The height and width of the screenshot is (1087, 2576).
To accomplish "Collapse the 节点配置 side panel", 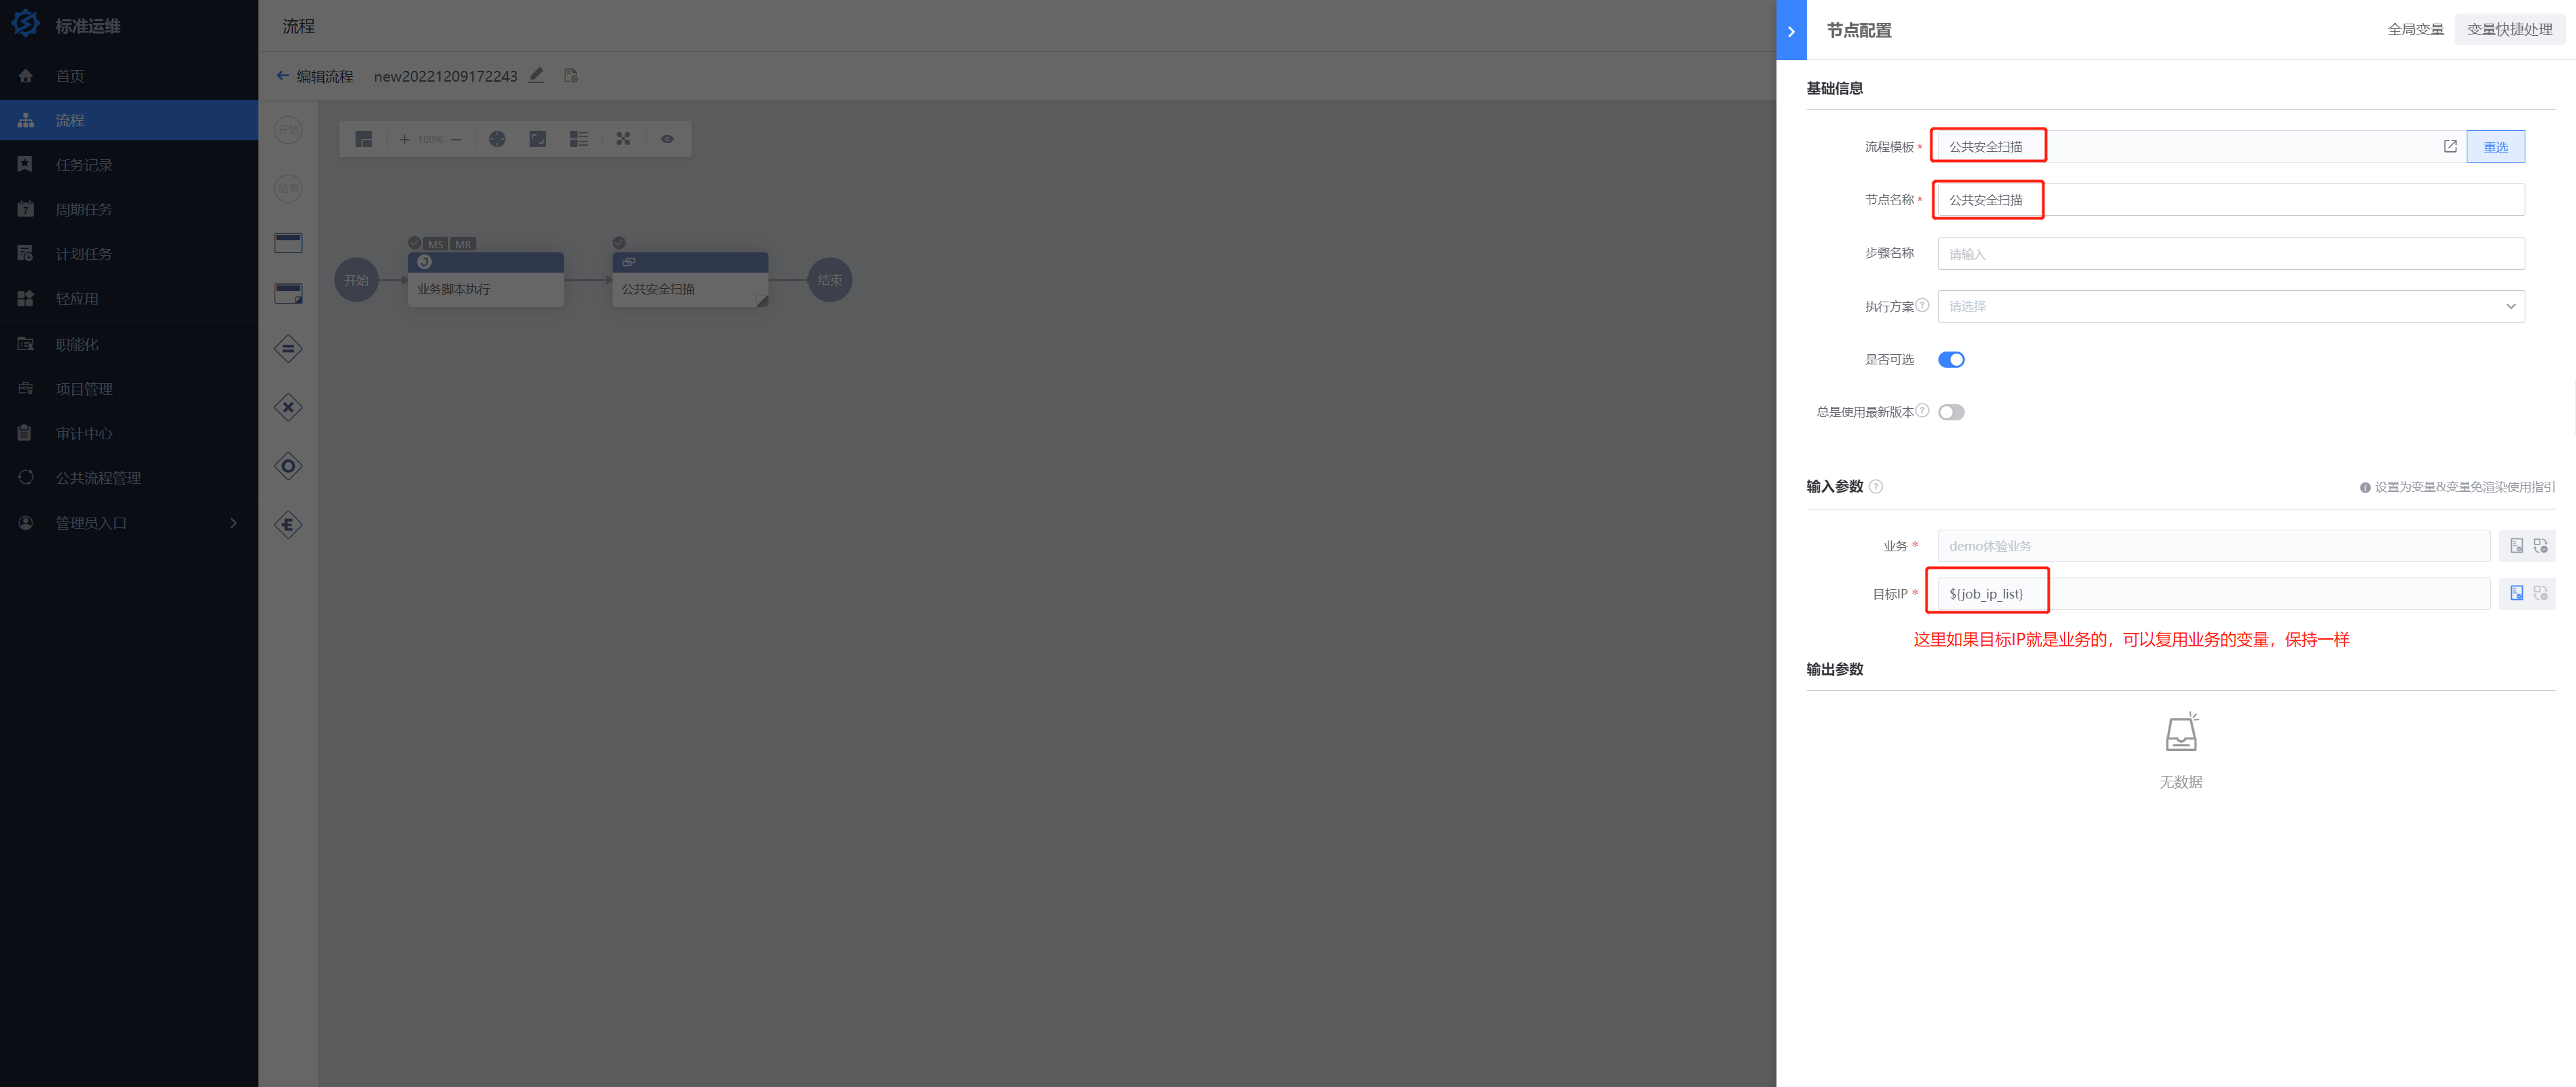I will coord(1791,31).
